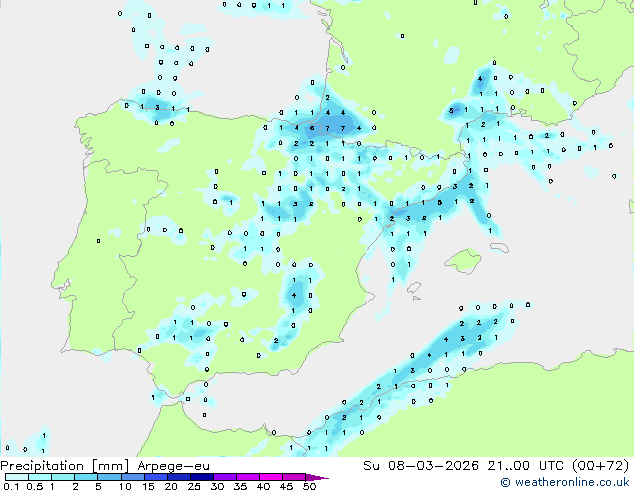Click the '45' legend scale label
Viewport: 634px width, 490px height.
(x=286, y=486)
